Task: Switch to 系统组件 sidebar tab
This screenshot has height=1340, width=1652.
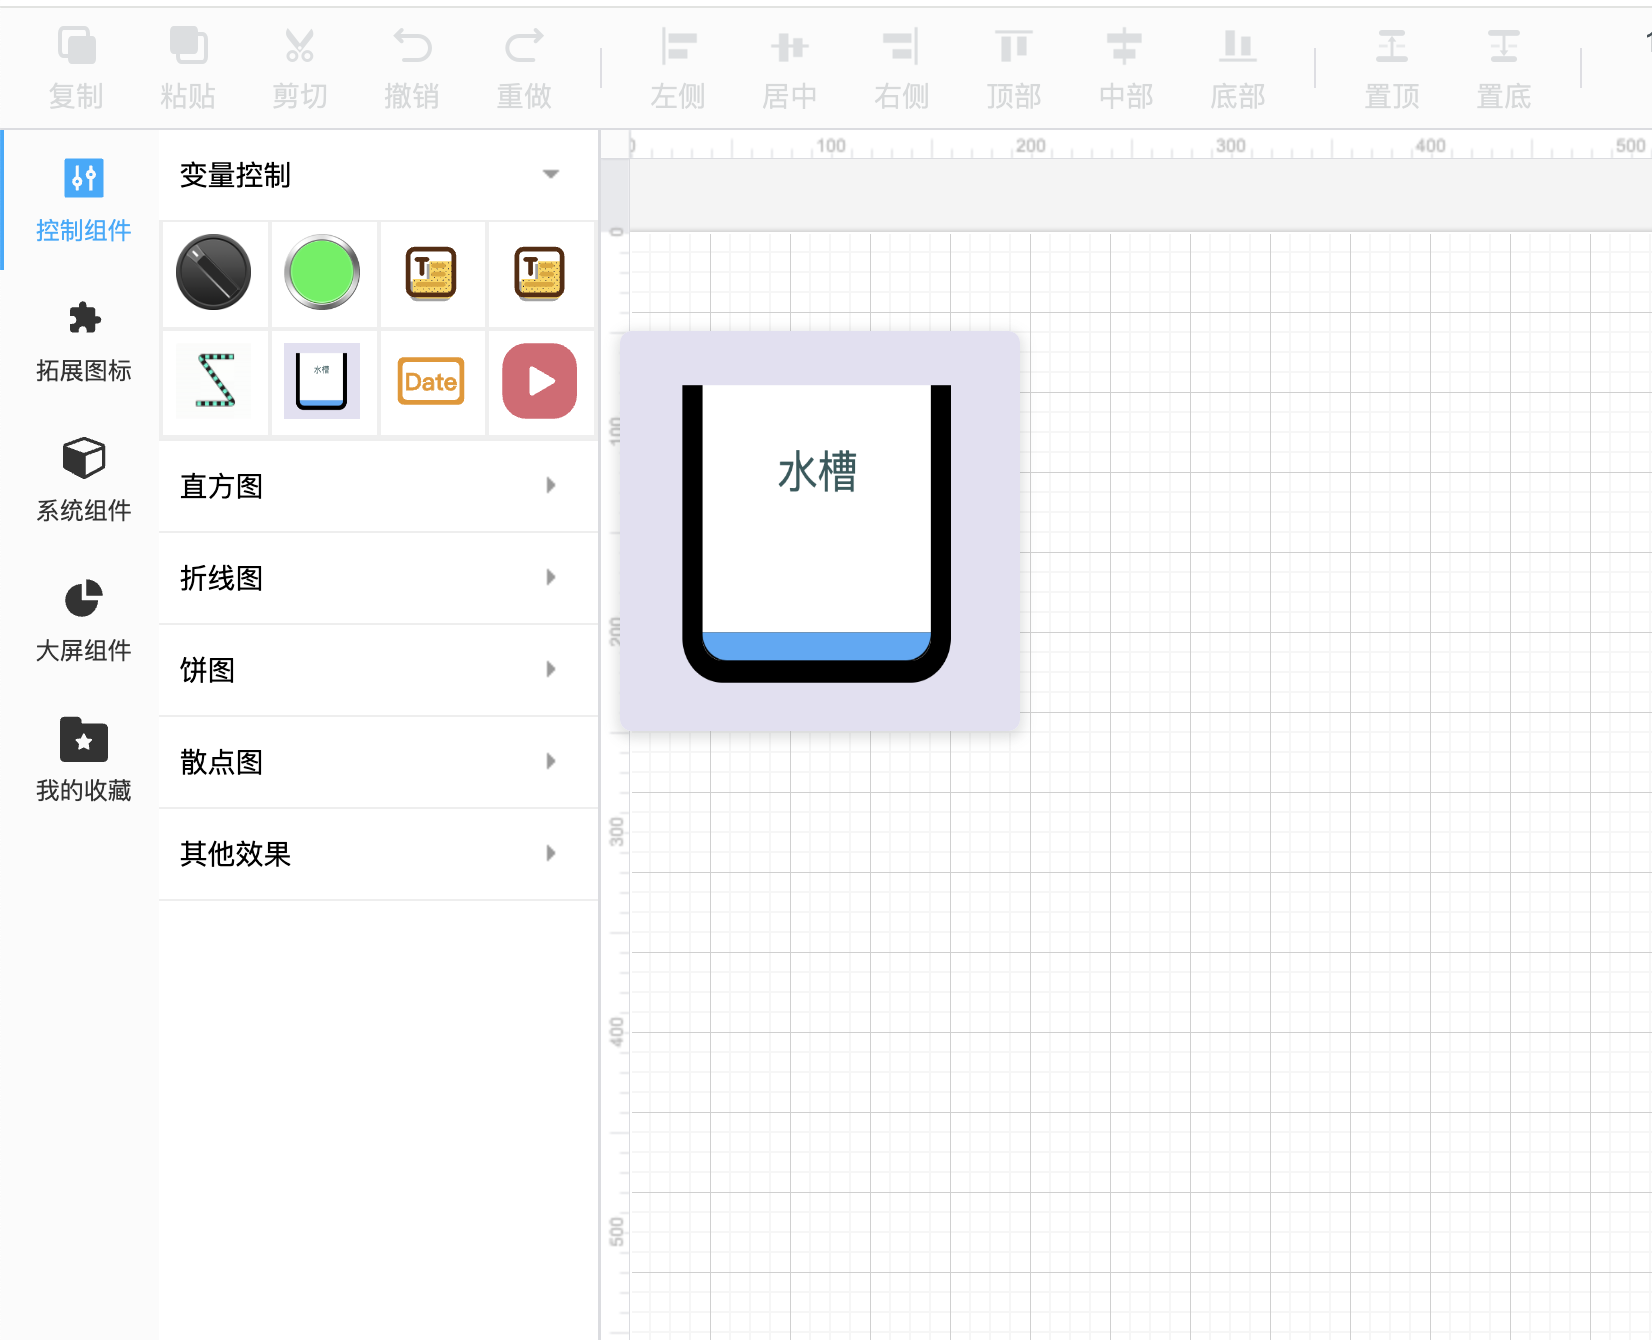Action: [84, 480]
